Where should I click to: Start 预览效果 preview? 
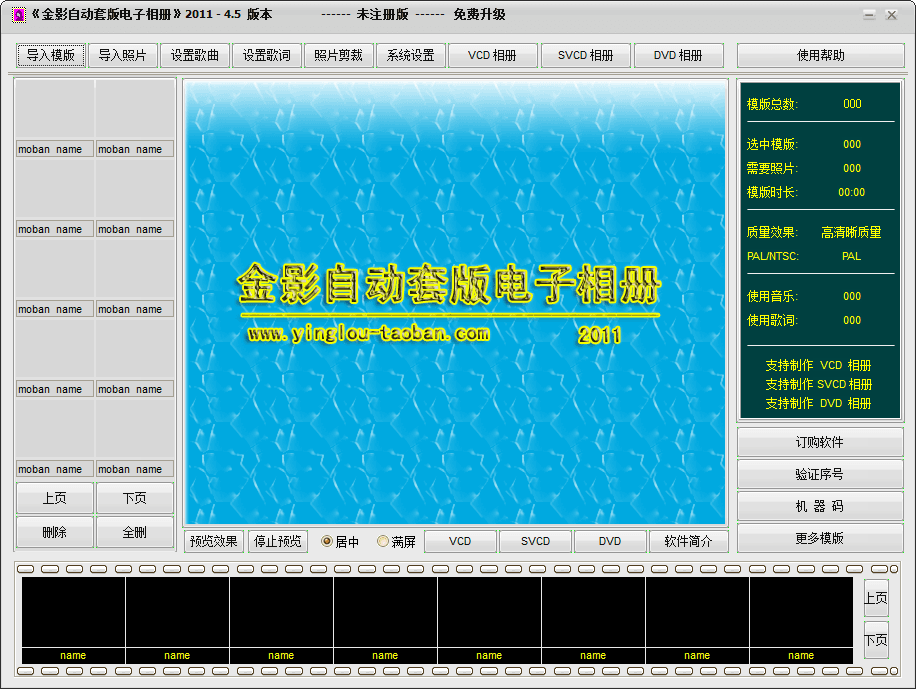click(x=213, y=541)
